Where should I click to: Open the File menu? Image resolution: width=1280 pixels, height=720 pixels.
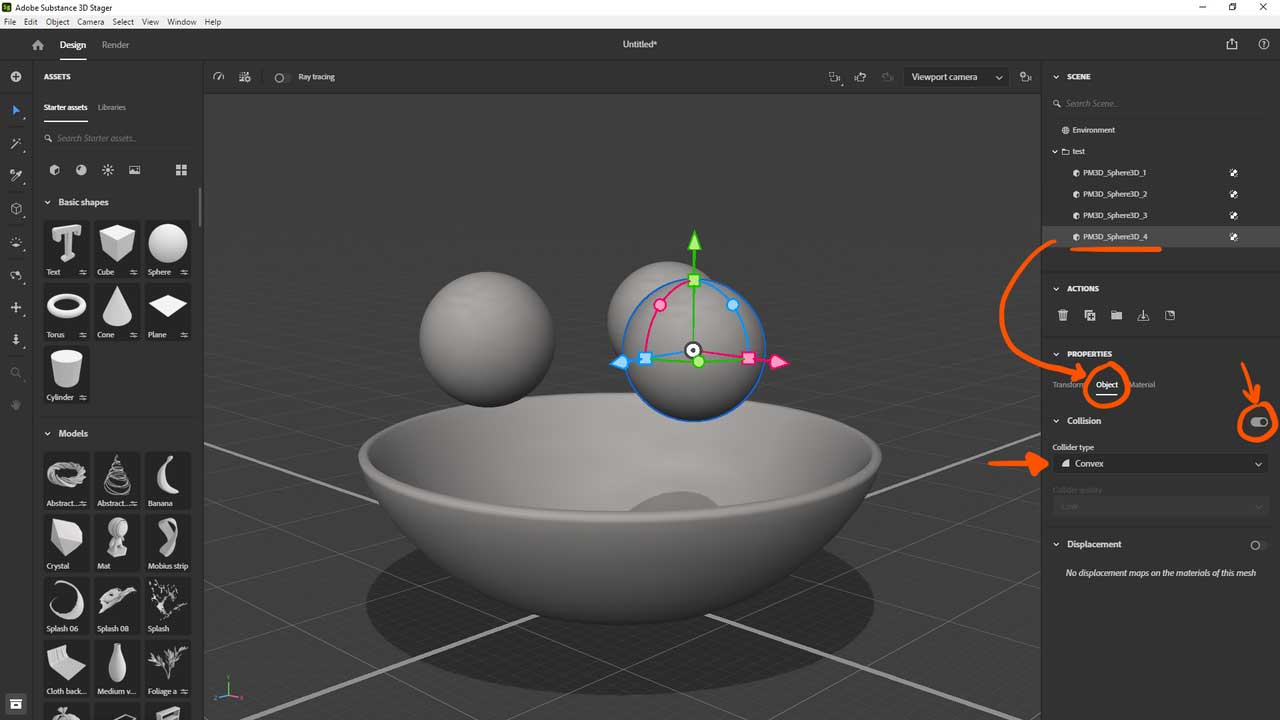(x=11, y=22)
